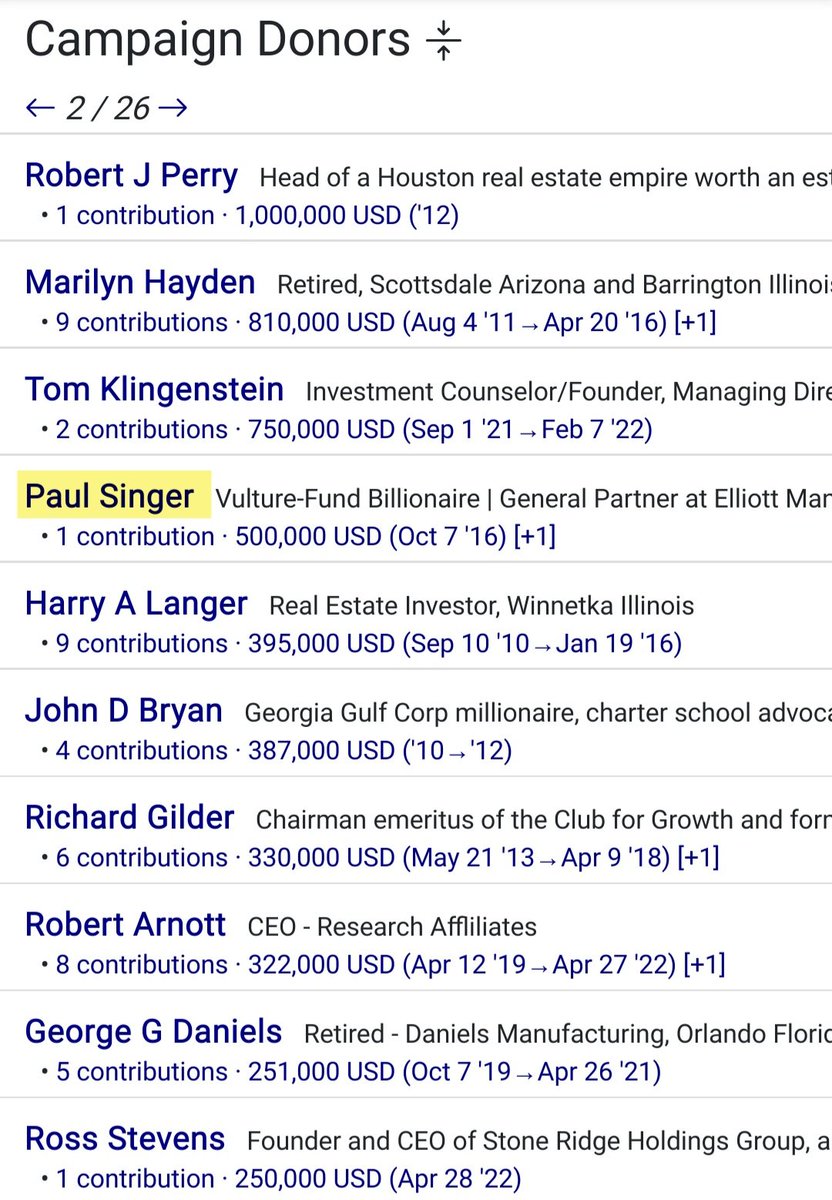Viewport: 832px width, 1200px height.
Task: Expand [+1] beside Marilyn Hayden contributions
Action: (x=695, y=323)
